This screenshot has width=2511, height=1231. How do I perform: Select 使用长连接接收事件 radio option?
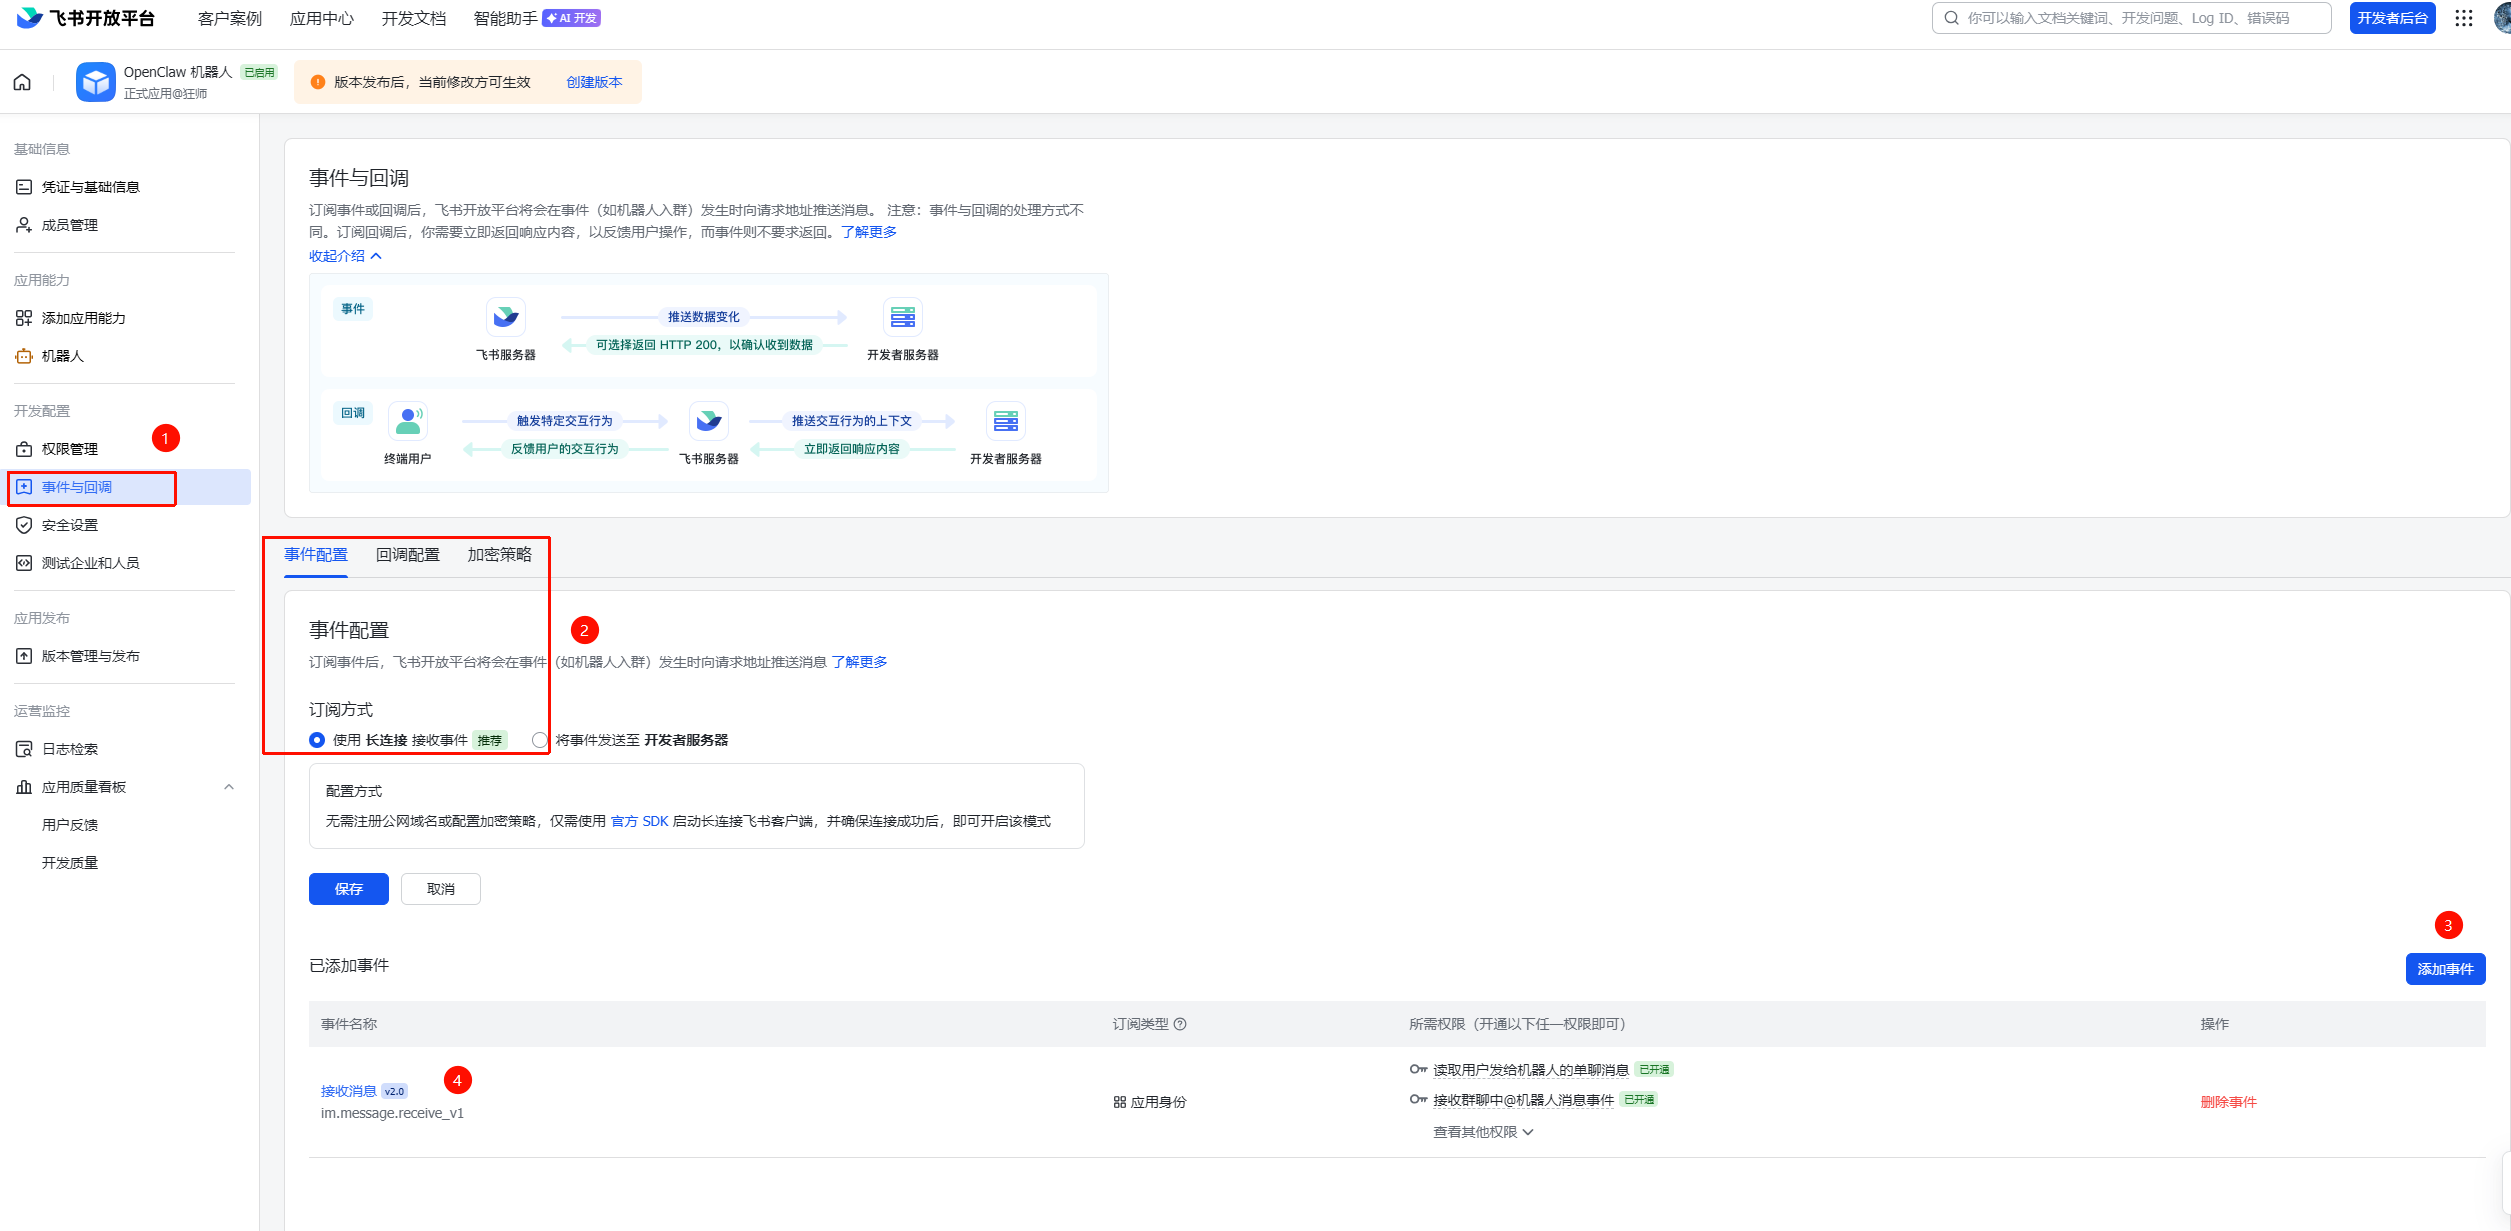pyautogui.click(x=317, y=740)
